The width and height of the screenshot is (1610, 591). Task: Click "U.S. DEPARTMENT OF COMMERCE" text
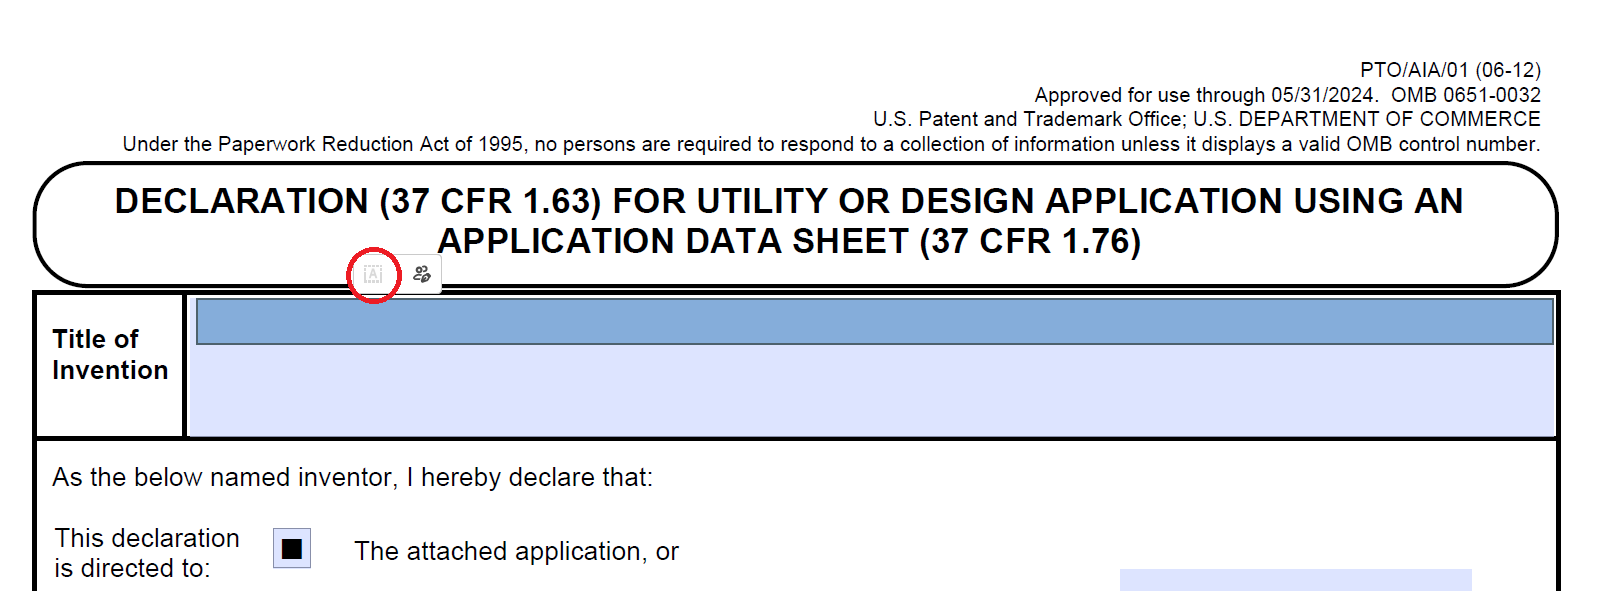(1366, 119)
